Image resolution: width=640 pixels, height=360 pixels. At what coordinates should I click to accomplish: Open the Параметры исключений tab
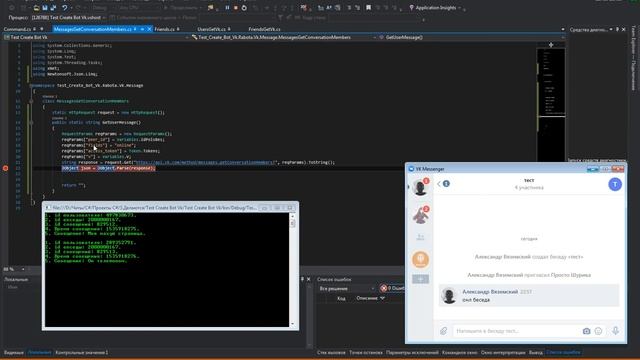coord(412,352)
